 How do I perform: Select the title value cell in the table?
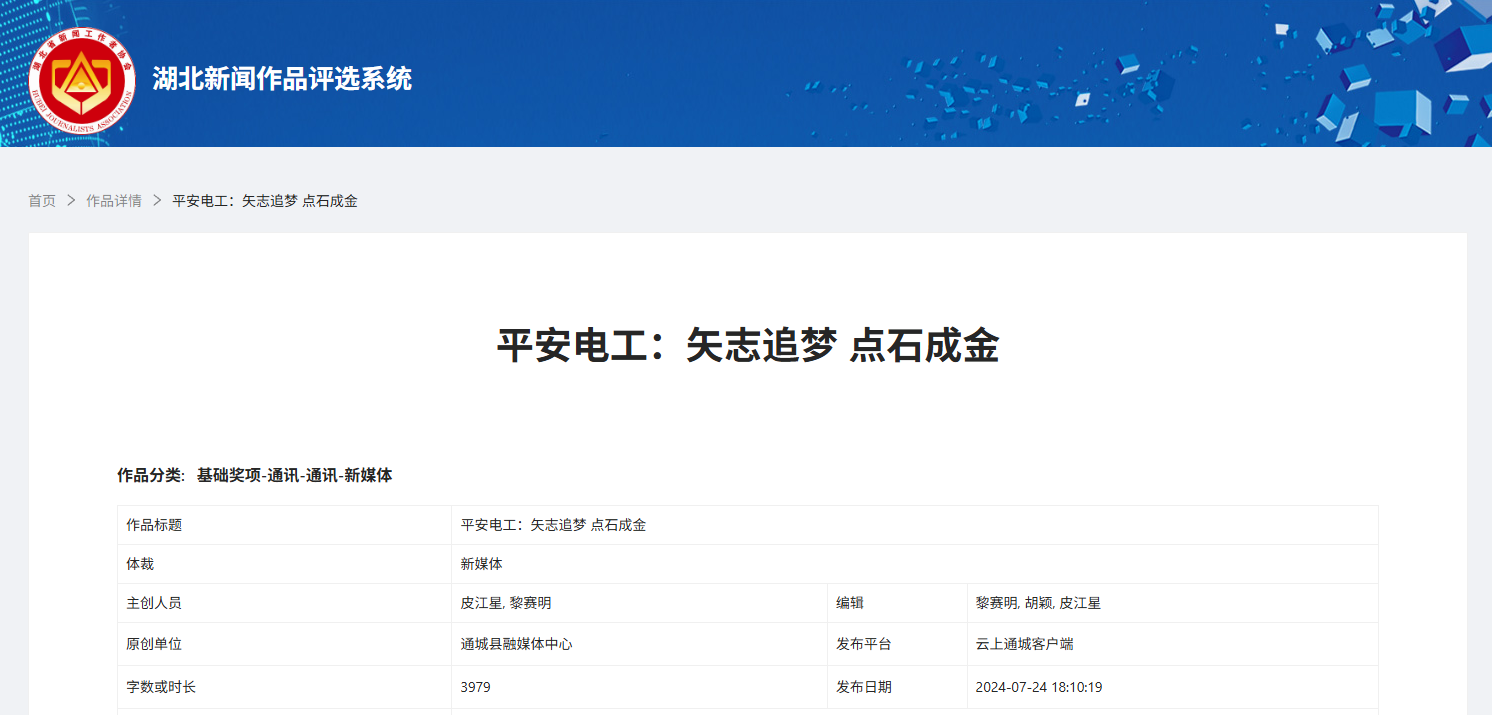(553, 525)
